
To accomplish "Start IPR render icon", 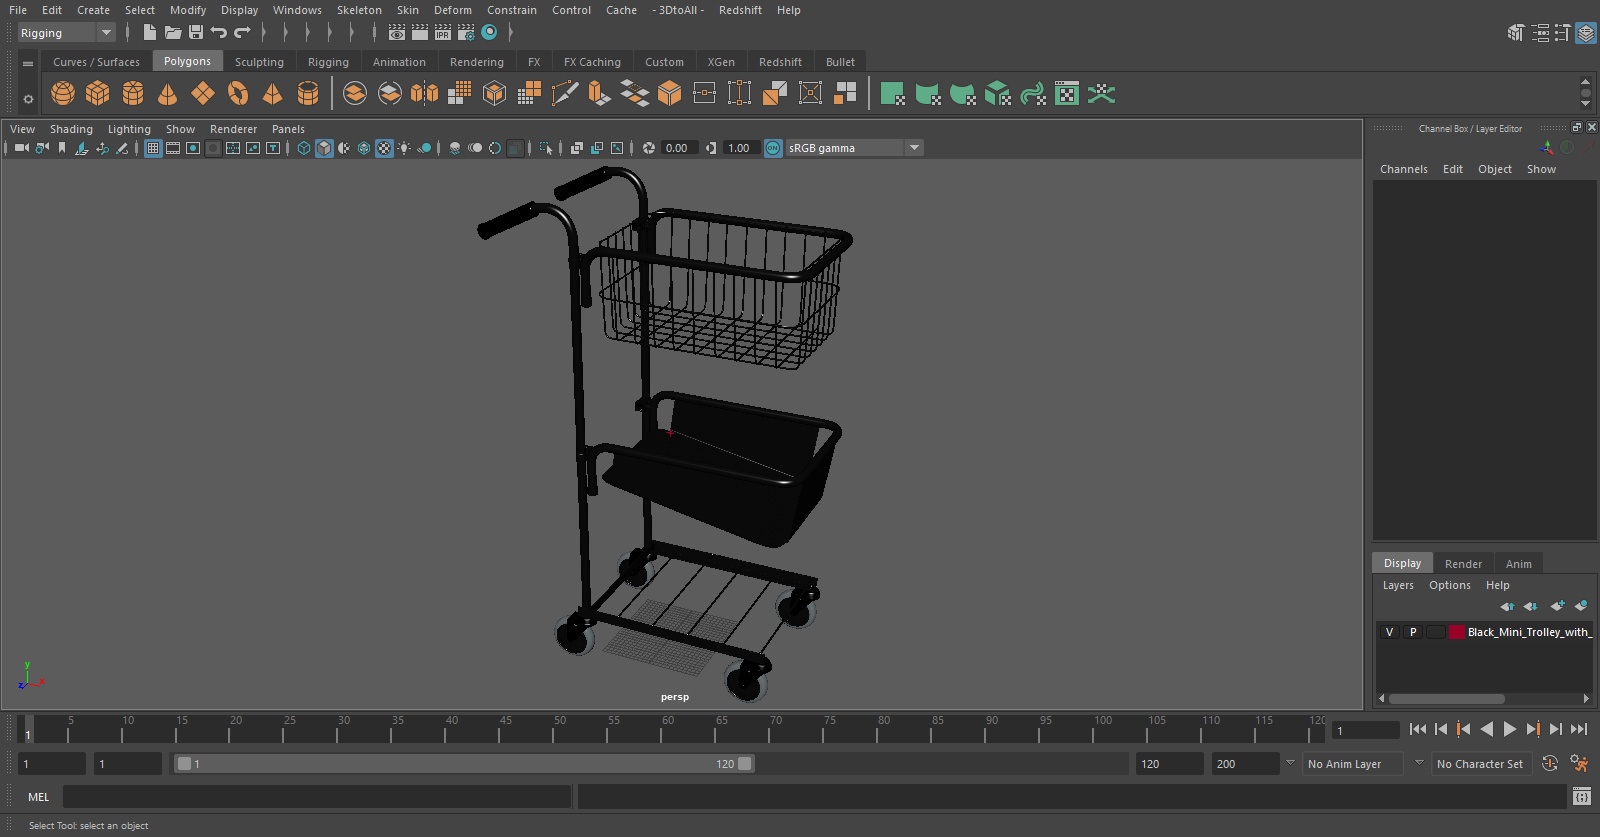I will click(443, 33).
